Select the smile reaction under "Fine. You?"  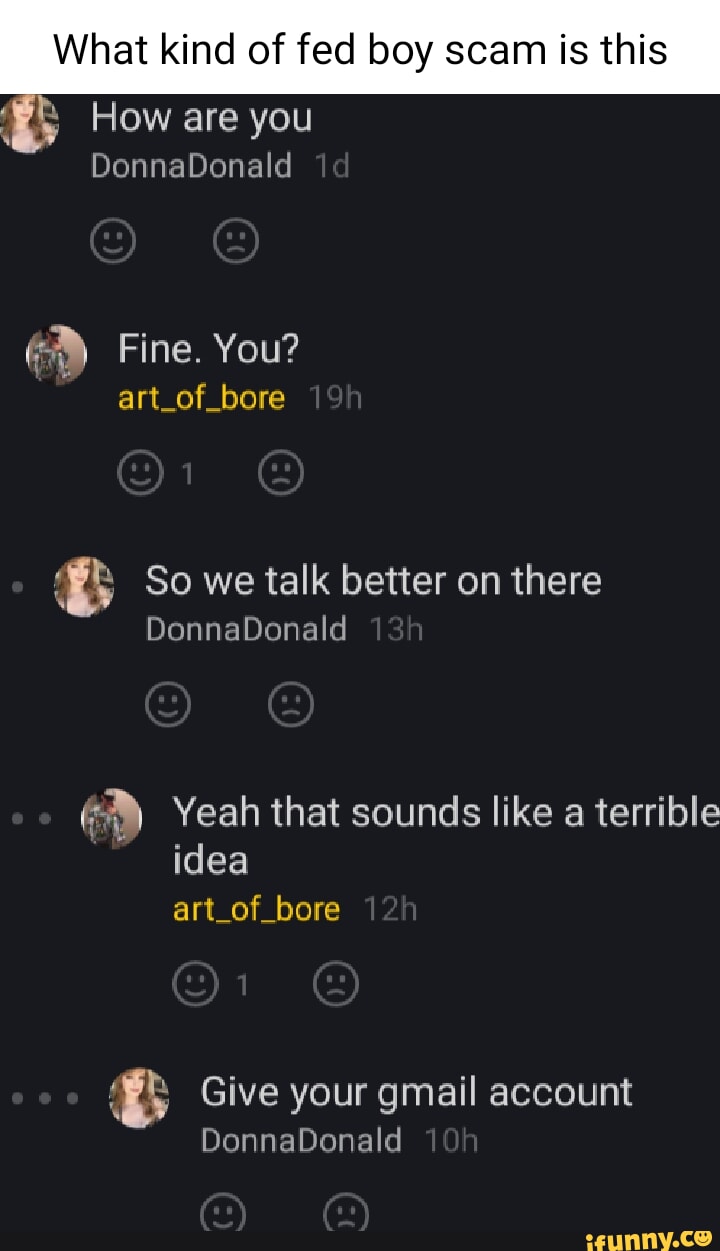click(141, 472)
